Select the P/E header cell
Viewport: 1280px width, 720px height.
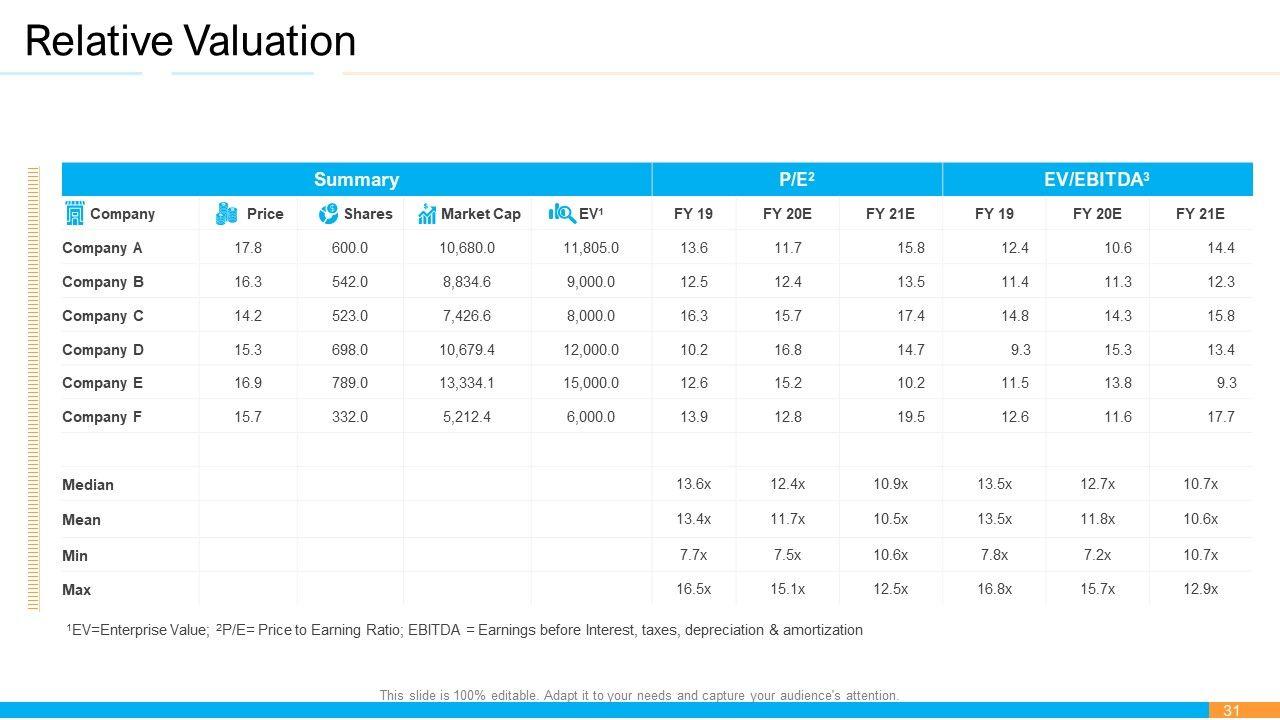(x=797, y=180)
